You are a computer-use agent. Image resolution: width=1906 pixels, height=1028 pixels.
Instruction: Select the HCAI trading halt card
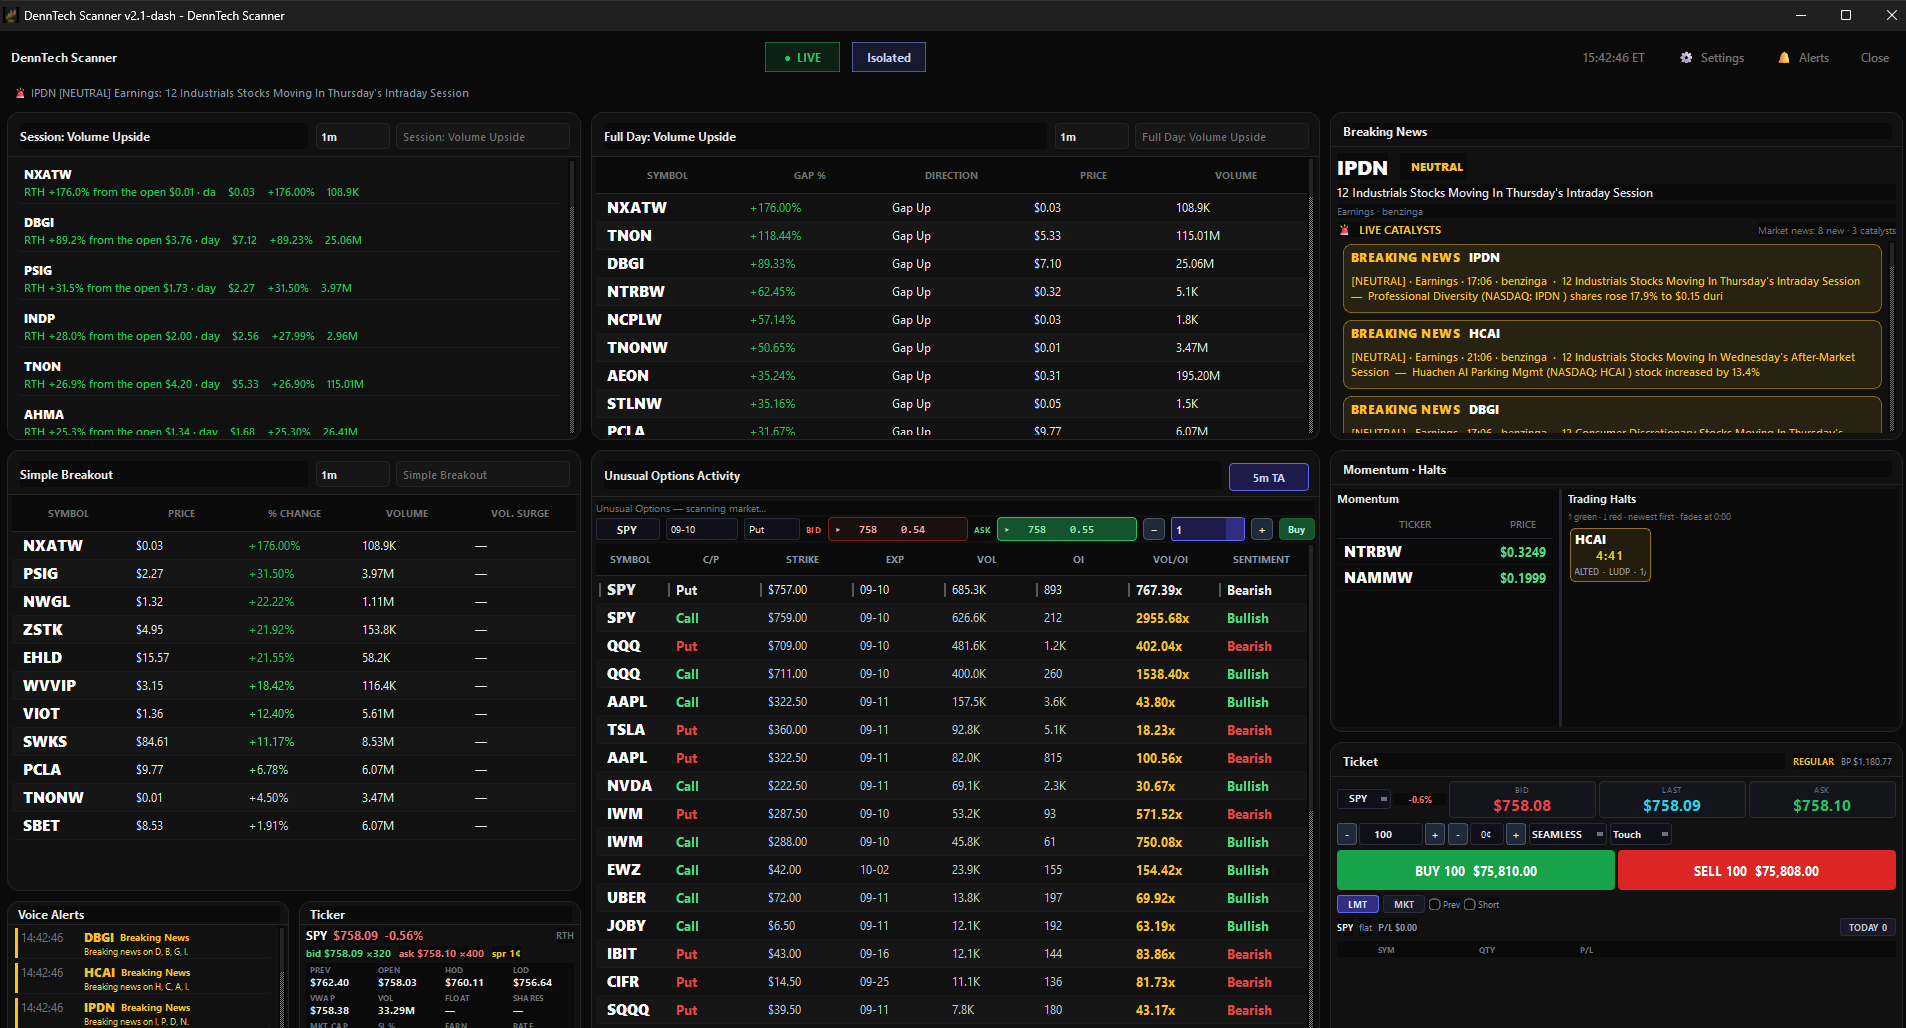coord(1609,555)
